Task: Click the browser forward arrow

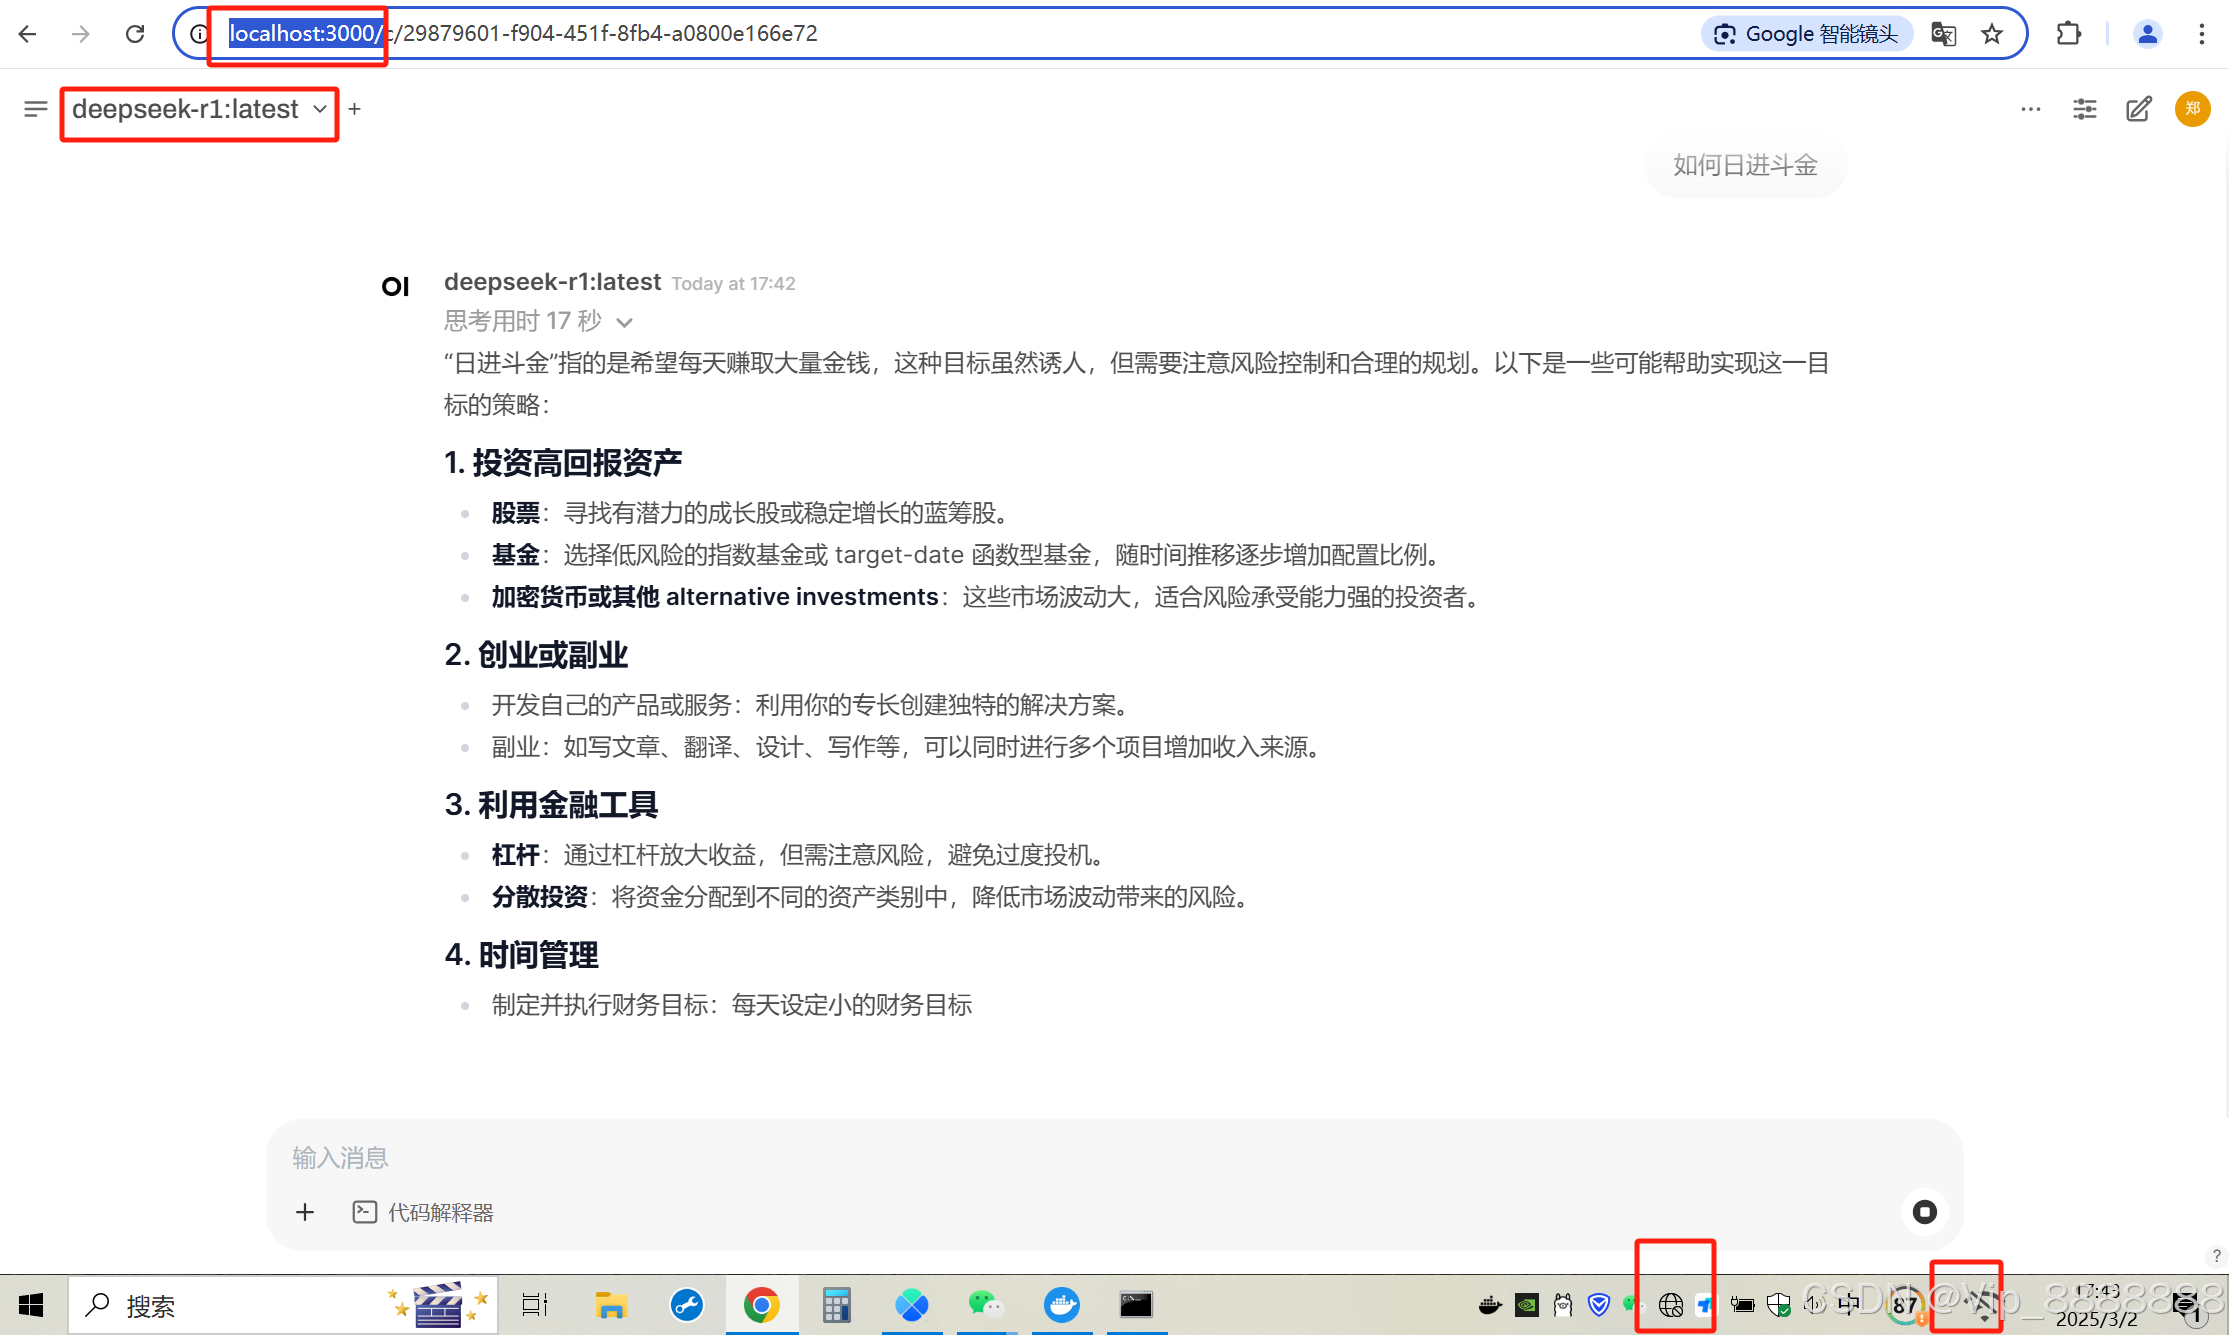Action: pyautogui.click(x=81, y=34)
